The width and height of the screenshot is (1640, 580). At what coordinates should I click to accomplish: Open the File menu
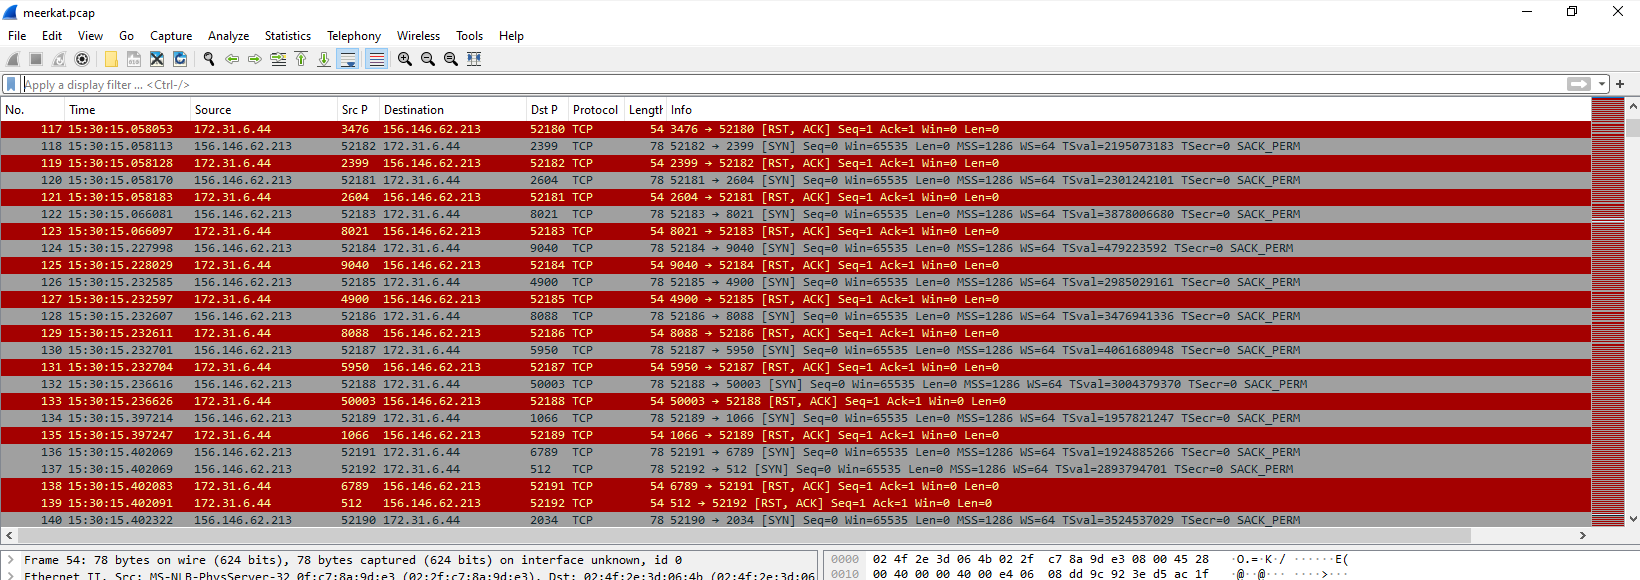coord(17,35)
